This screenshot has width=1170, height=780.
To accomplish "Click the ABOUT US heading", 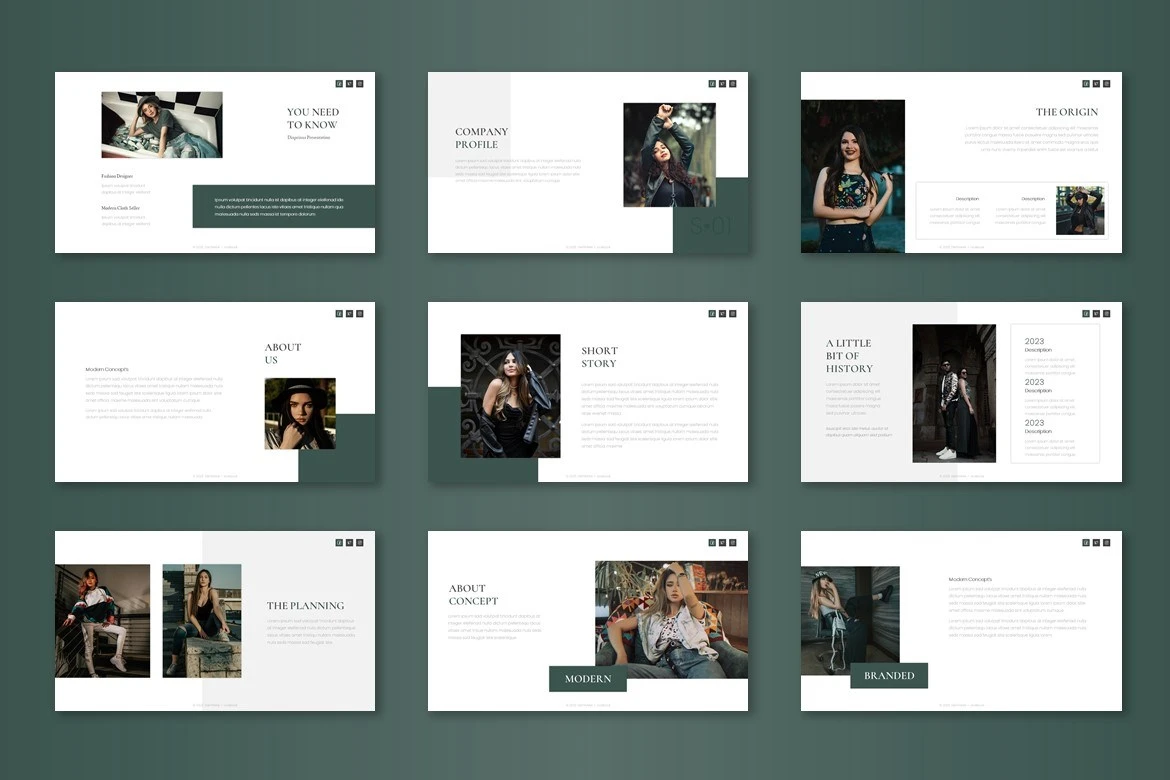I will click(x=283, y=353).
